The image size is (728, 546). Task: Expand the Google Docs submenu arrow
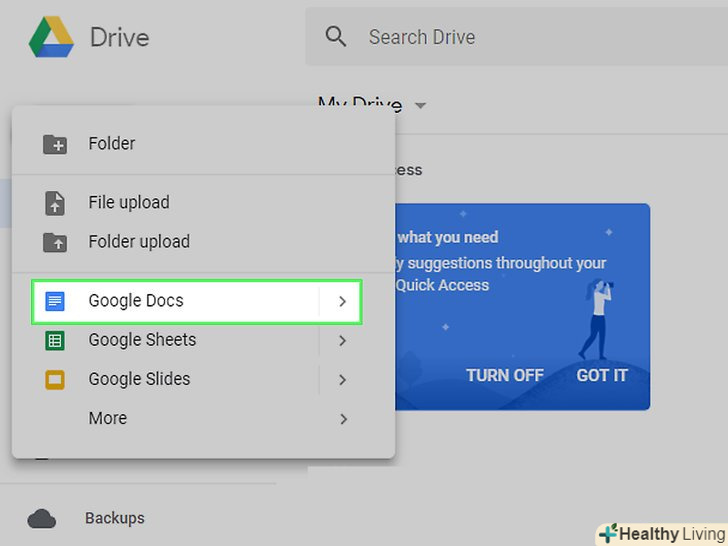343,301
